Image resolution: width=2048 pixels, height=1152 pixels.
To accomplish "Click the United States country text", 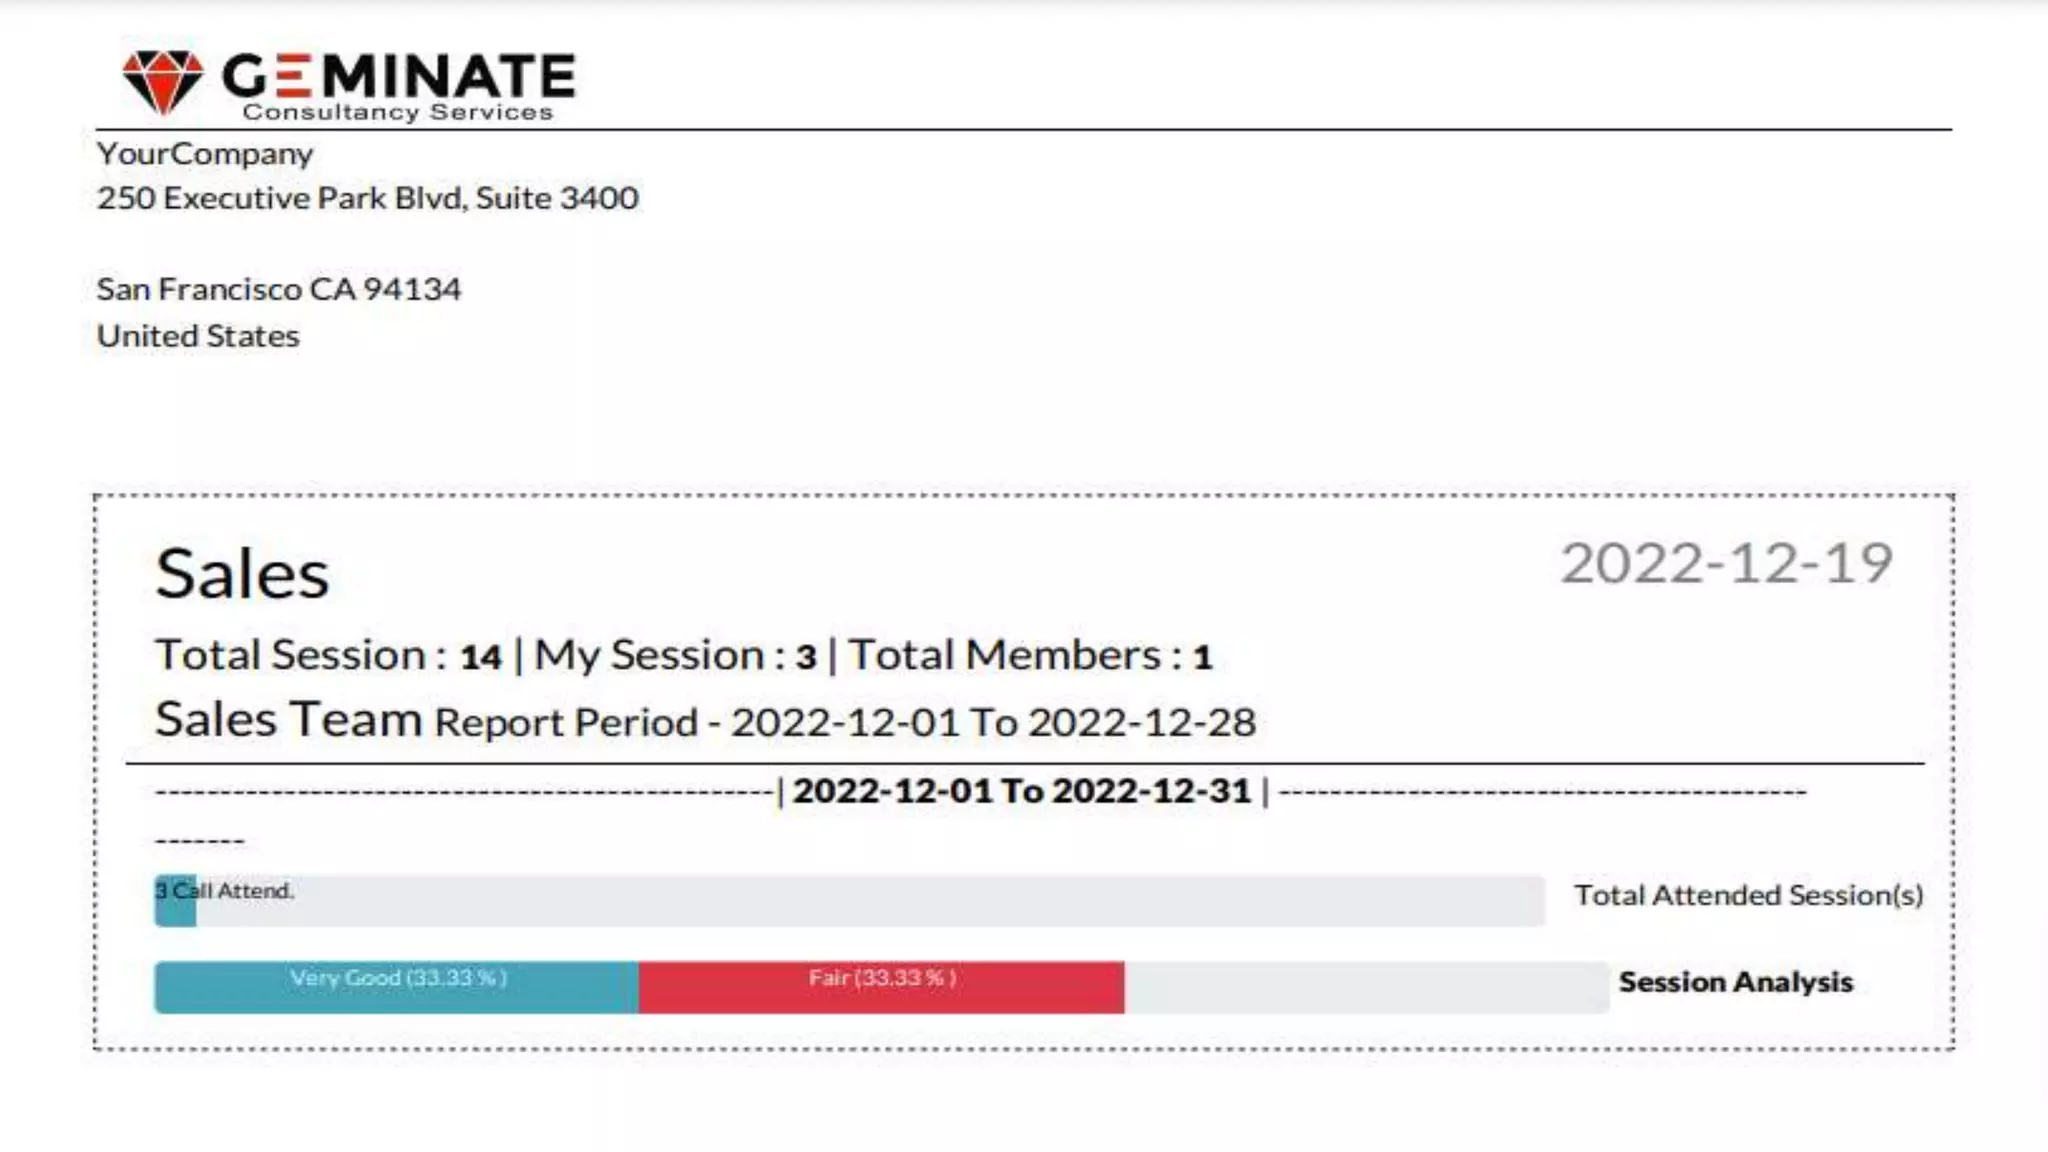I will [198, 336].
